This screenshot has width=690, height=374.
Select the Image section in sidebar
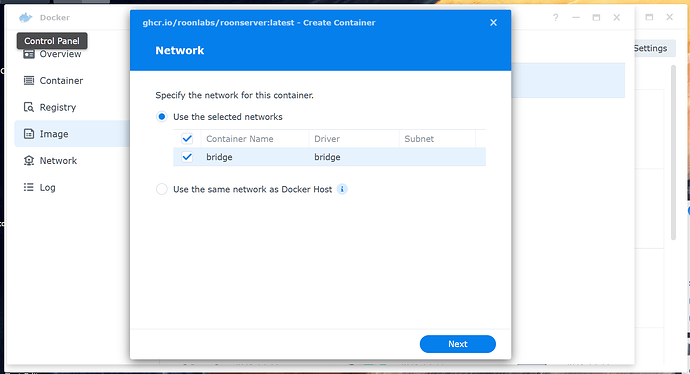point(72,134)
